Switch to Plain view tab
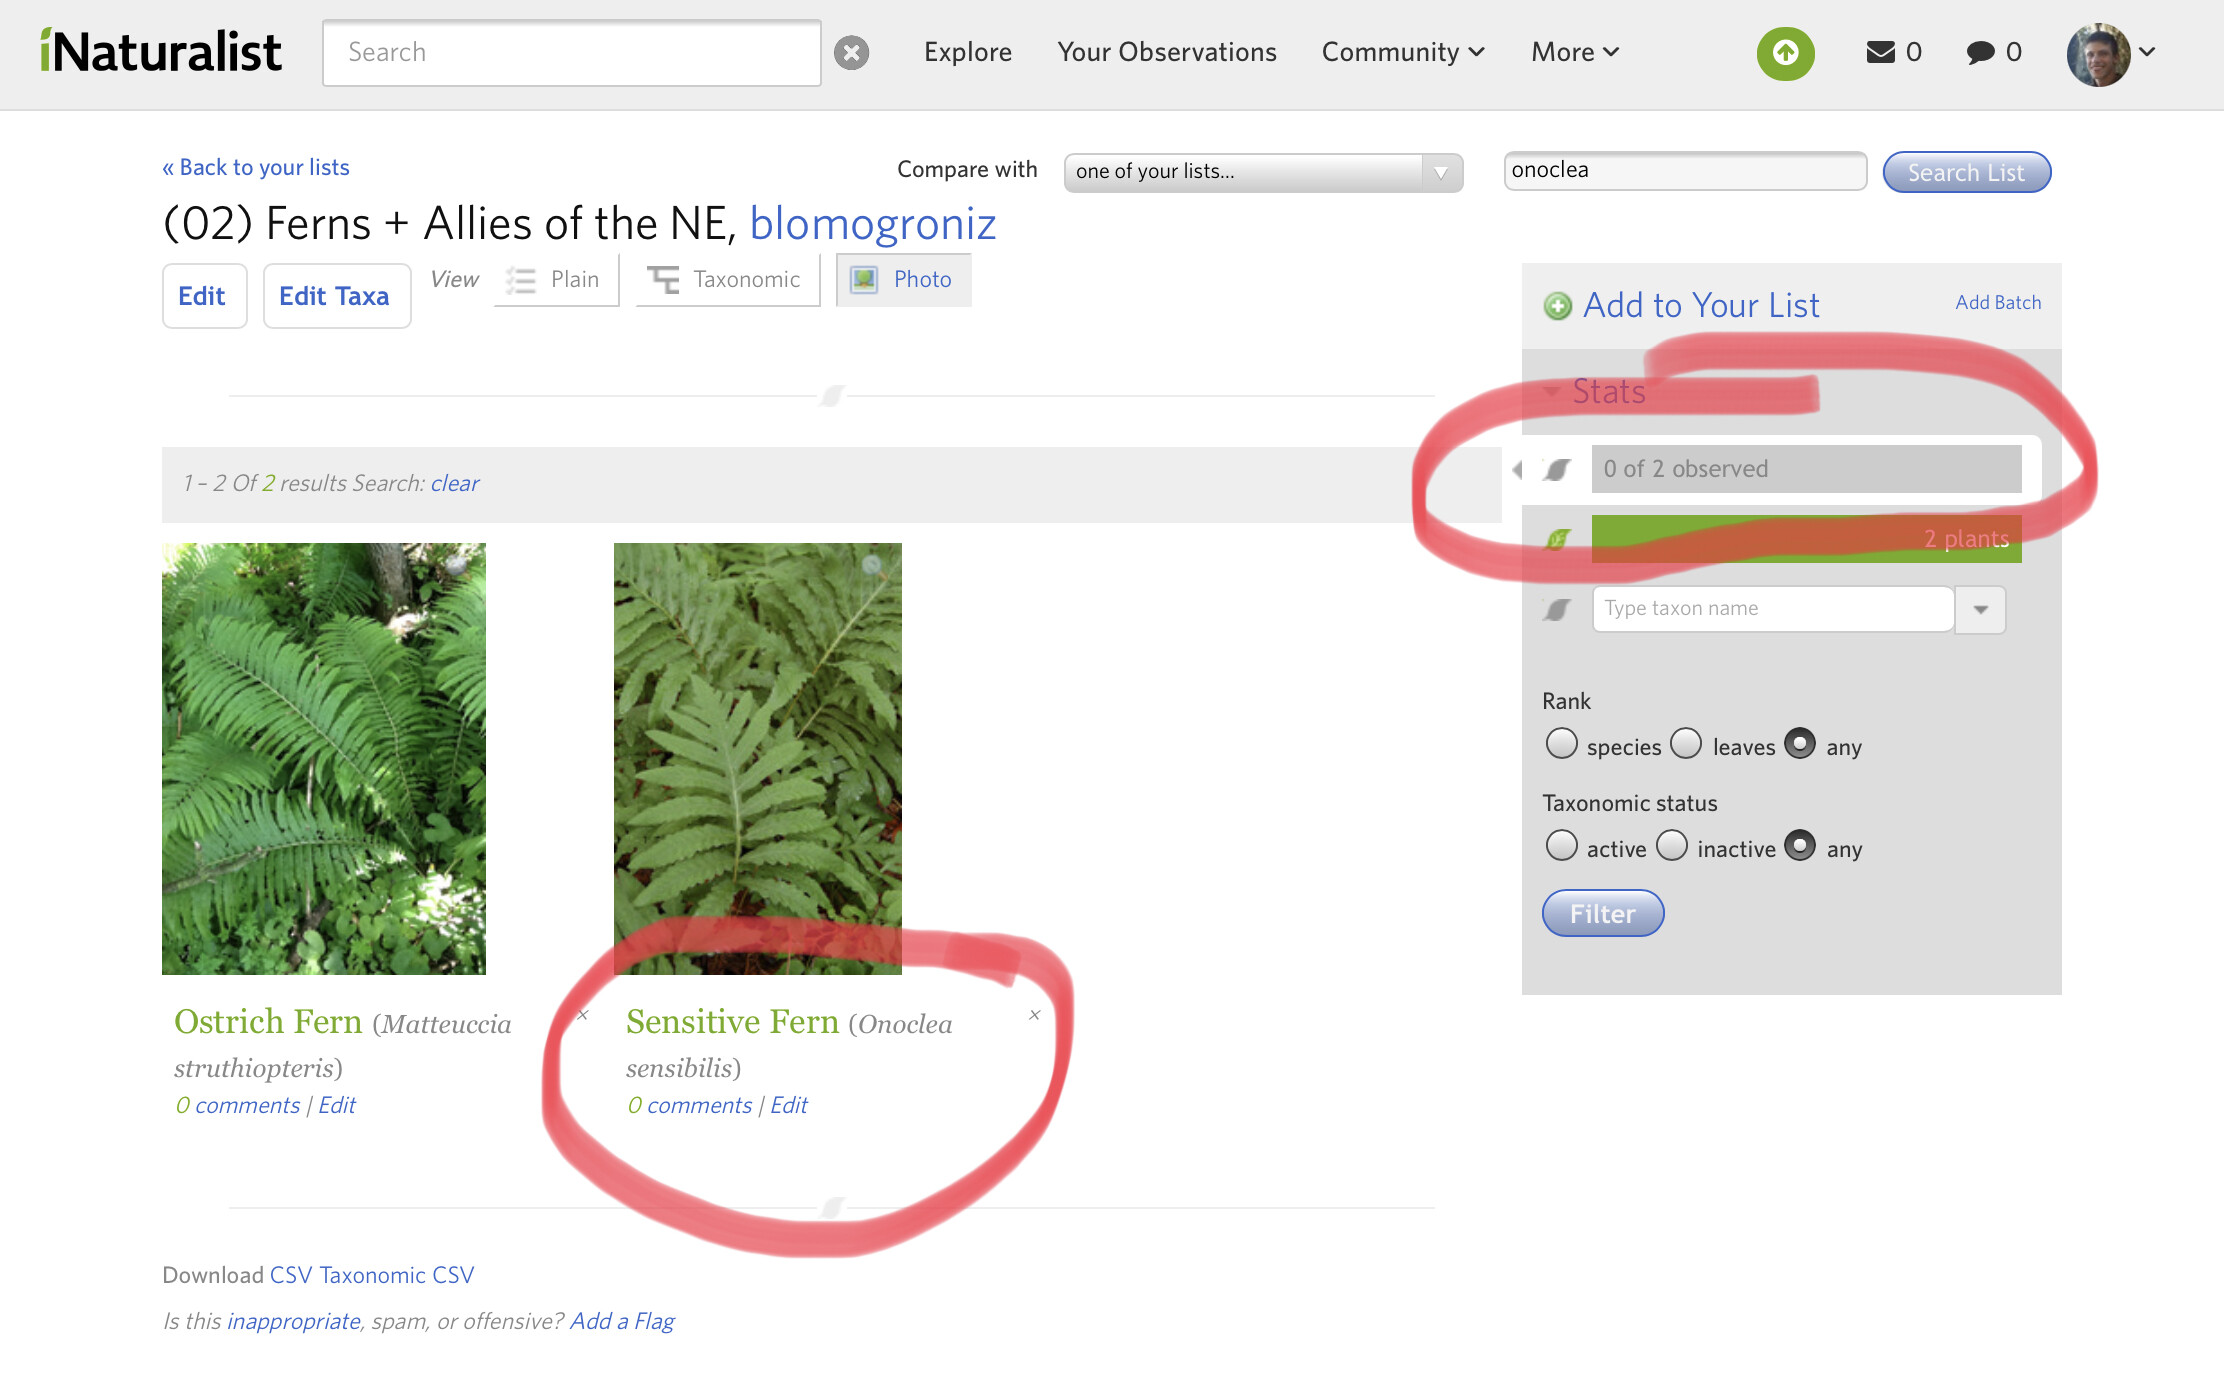Image resolution: width=2224 pixels, height=1389 pixels. 556,280
